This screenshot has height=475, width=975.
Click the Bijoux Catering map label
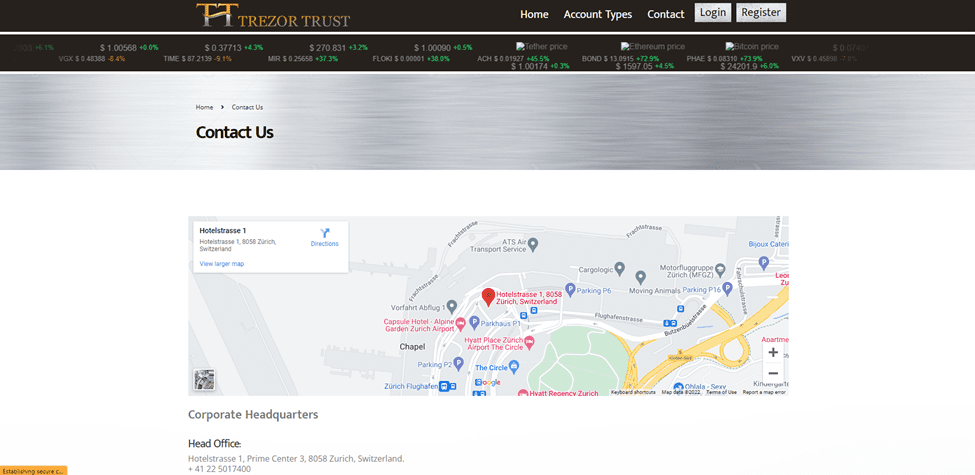(x=769, y=244)
